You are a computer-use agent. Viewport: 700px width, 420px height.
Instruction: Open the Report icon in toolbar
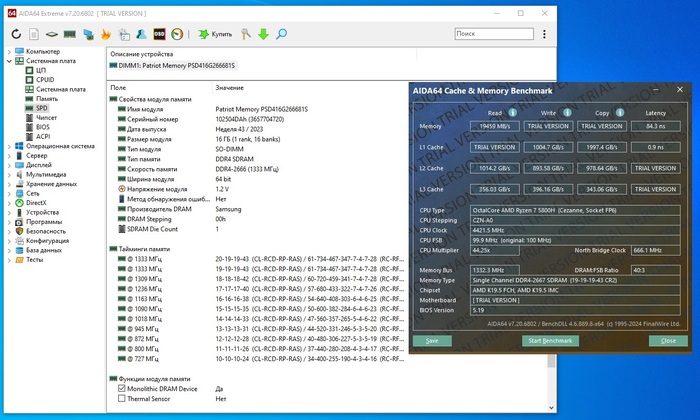pos(33,34)
